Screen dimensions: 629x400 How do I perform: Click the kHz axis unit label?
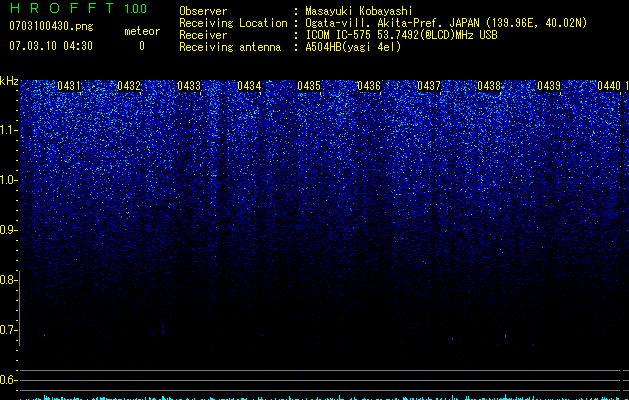coord(9,81)
